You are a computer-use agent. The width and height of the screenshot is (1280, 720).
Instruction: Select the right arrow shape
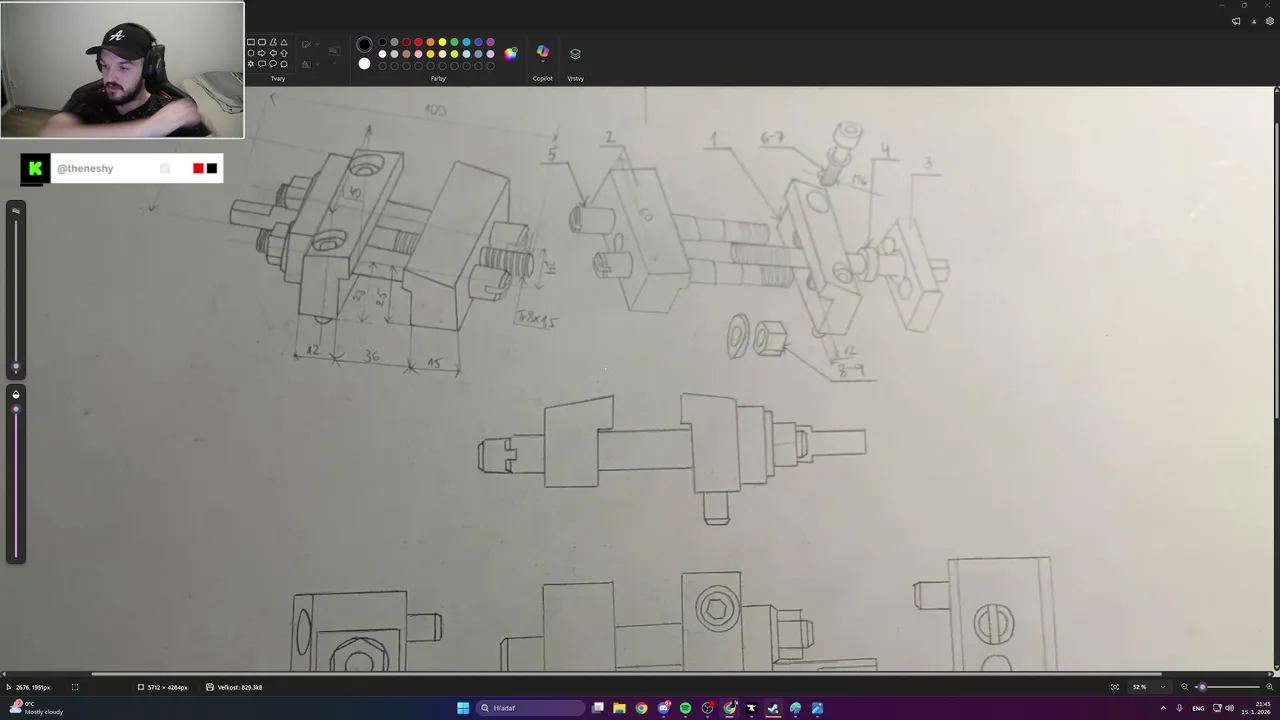pos(262,53)
